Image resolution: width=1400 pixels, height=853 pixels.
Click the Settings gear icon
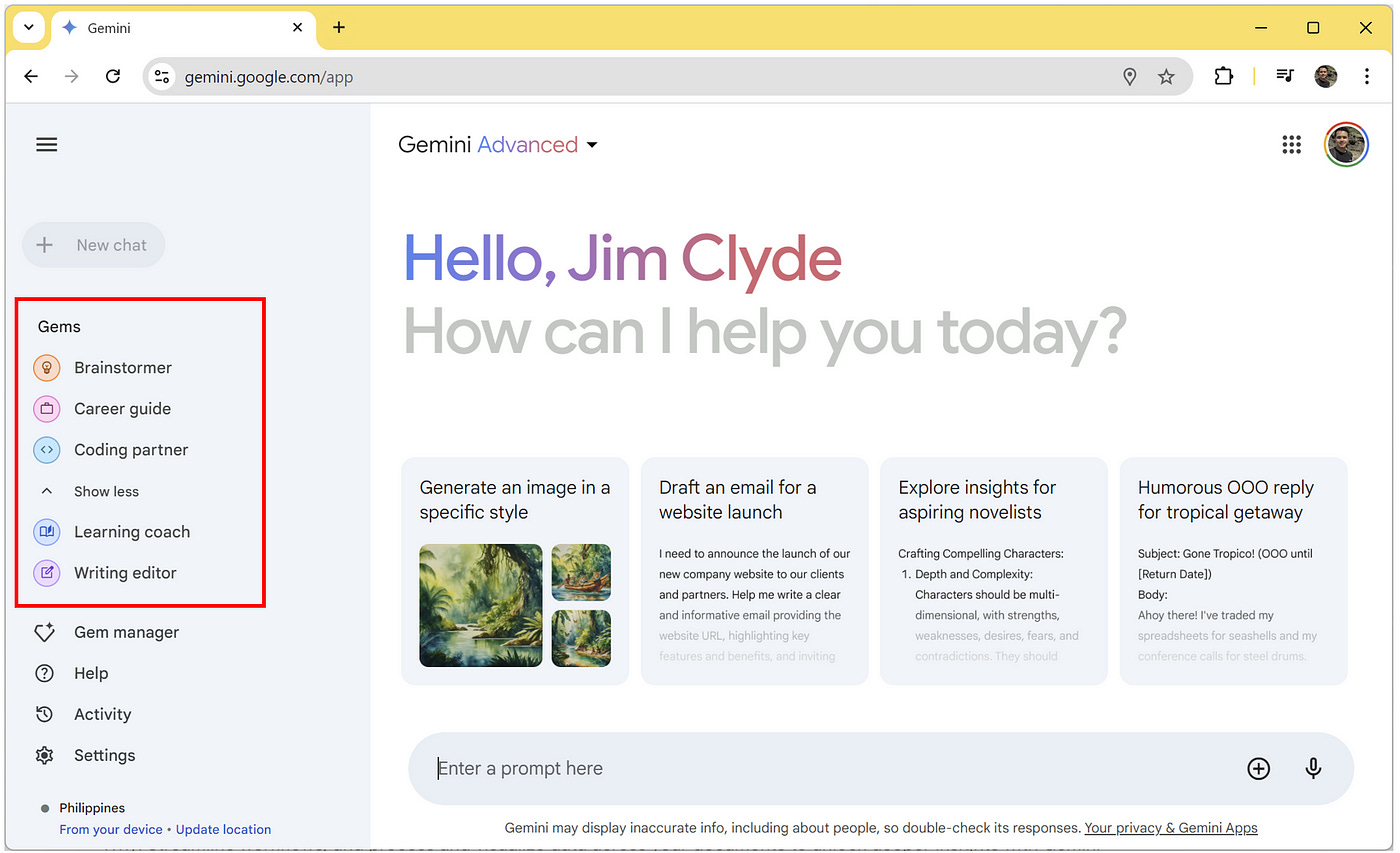[45, 755]
